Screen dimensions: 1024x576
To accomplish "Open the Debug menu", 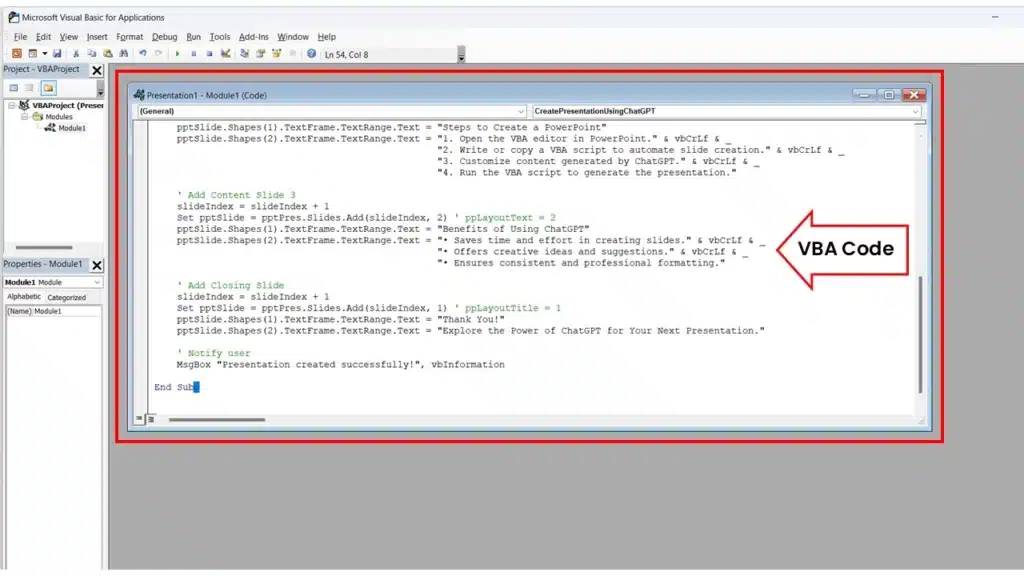I will 164,37.
